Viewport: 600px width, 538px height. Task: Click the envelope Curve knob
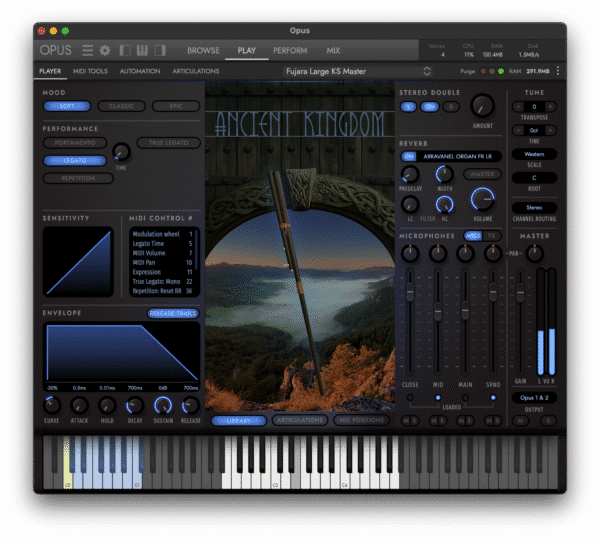pyautogui.click(x=52, y=406)
